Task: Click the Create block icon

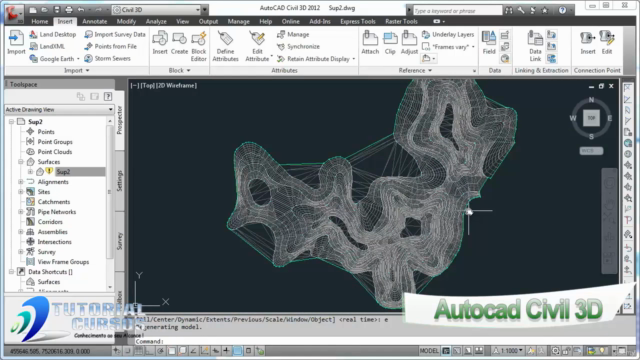Action: tap(179, 42)
